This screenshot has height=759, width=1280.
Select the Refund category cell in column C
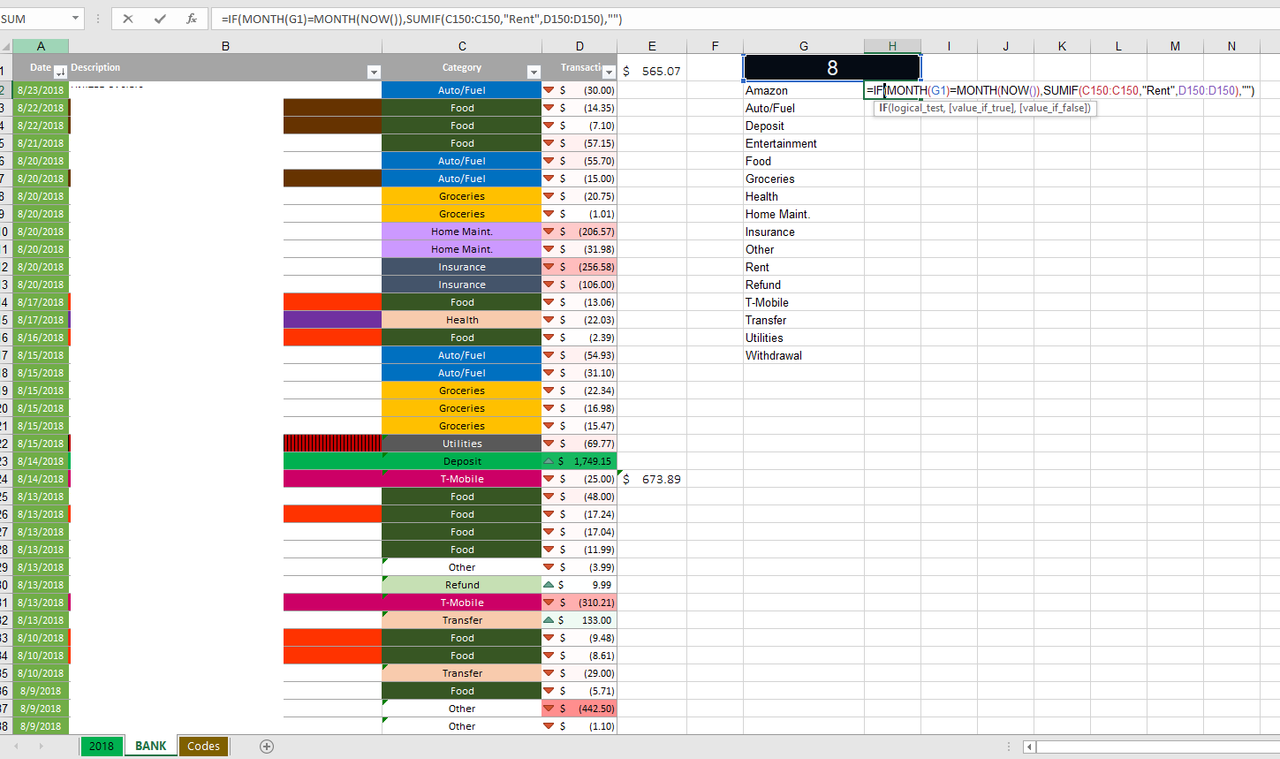coord(462,585)
